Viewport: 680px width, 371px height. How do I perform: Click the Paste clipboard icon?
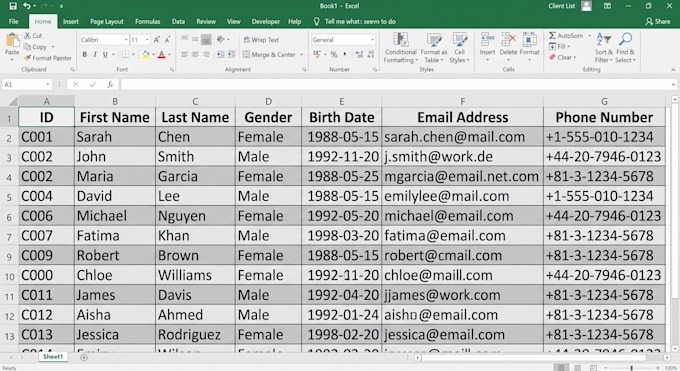point(12,40)
